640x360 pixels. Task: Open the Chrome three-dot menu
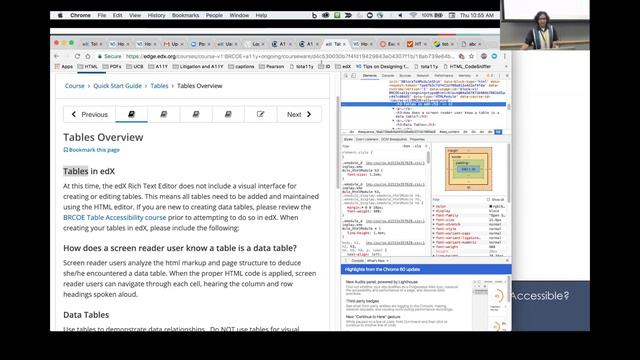504,56
